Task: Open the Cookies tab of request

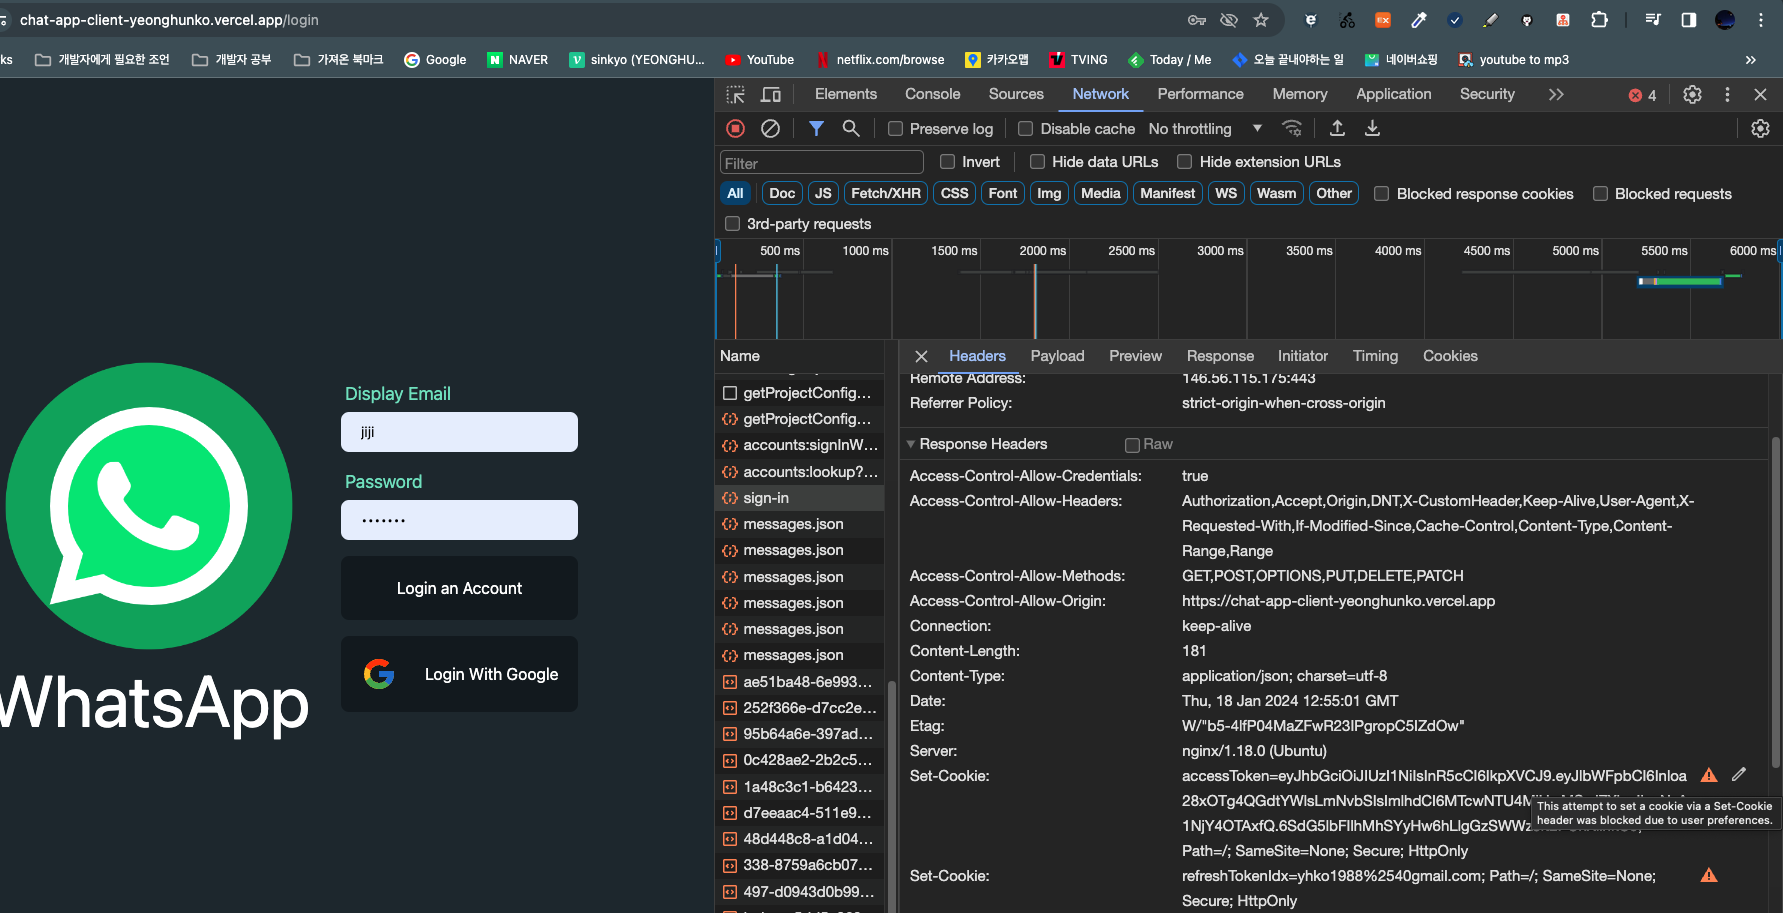Action: 1450,356
